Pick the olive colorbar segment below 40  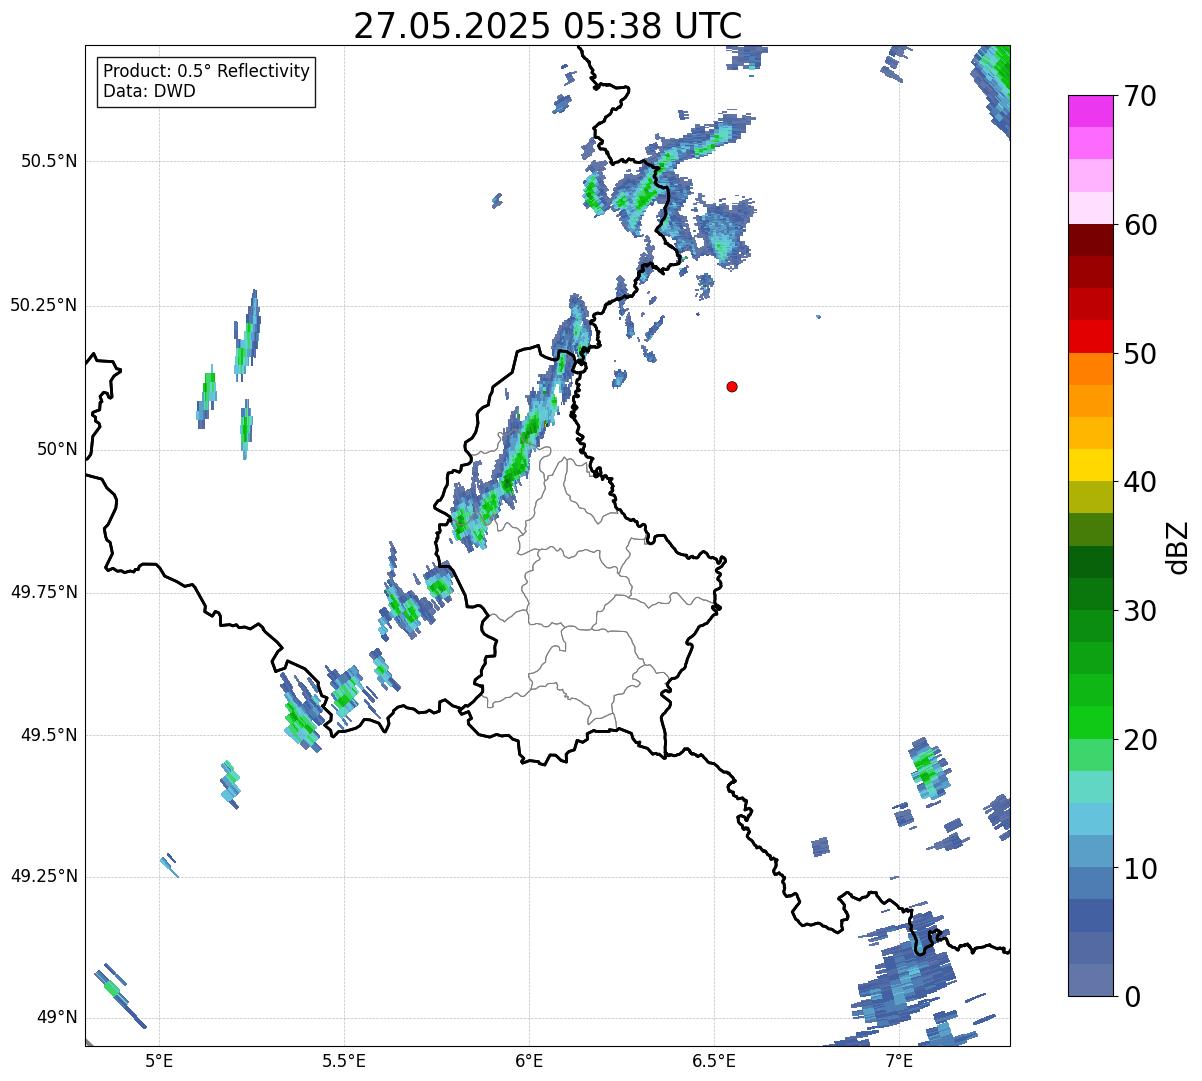[1090, 497]
